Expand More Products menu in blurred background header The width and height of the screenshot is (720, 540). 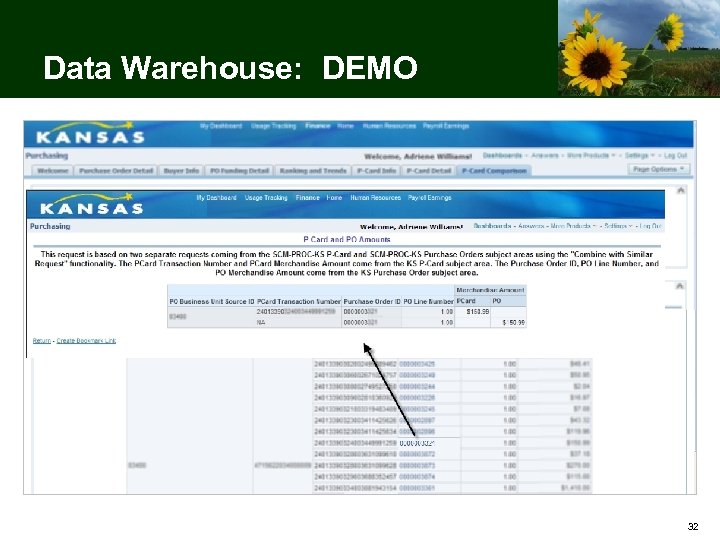pyautogui.click(x=591, y=156)
